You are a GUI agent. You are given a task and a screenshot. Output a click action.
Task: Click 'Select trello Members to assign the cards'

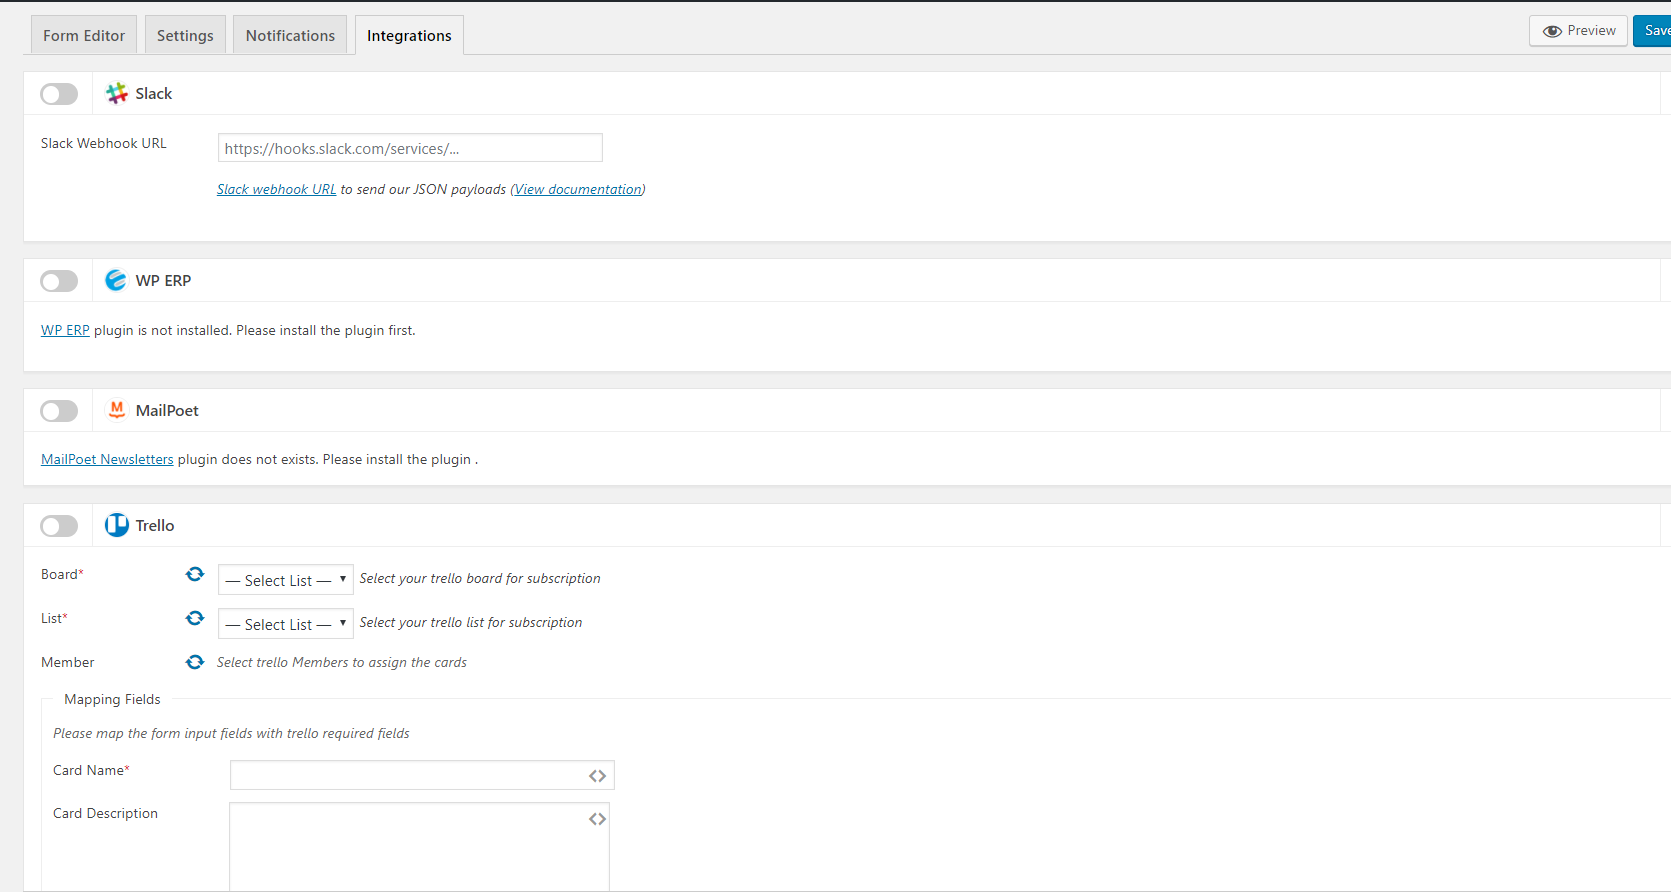click(x=342, y=662)
